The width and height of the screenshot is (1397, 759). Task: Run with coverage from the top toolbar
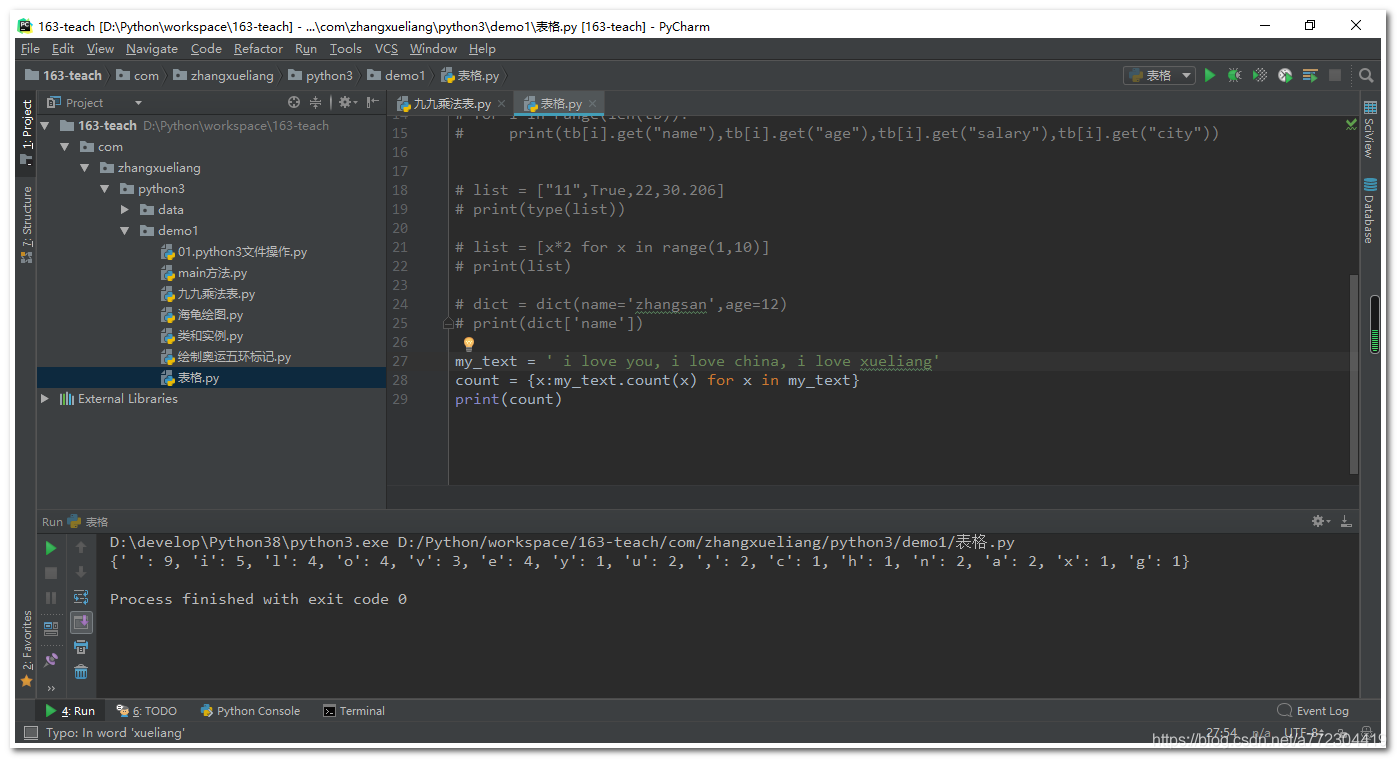tap(1260, 75)
